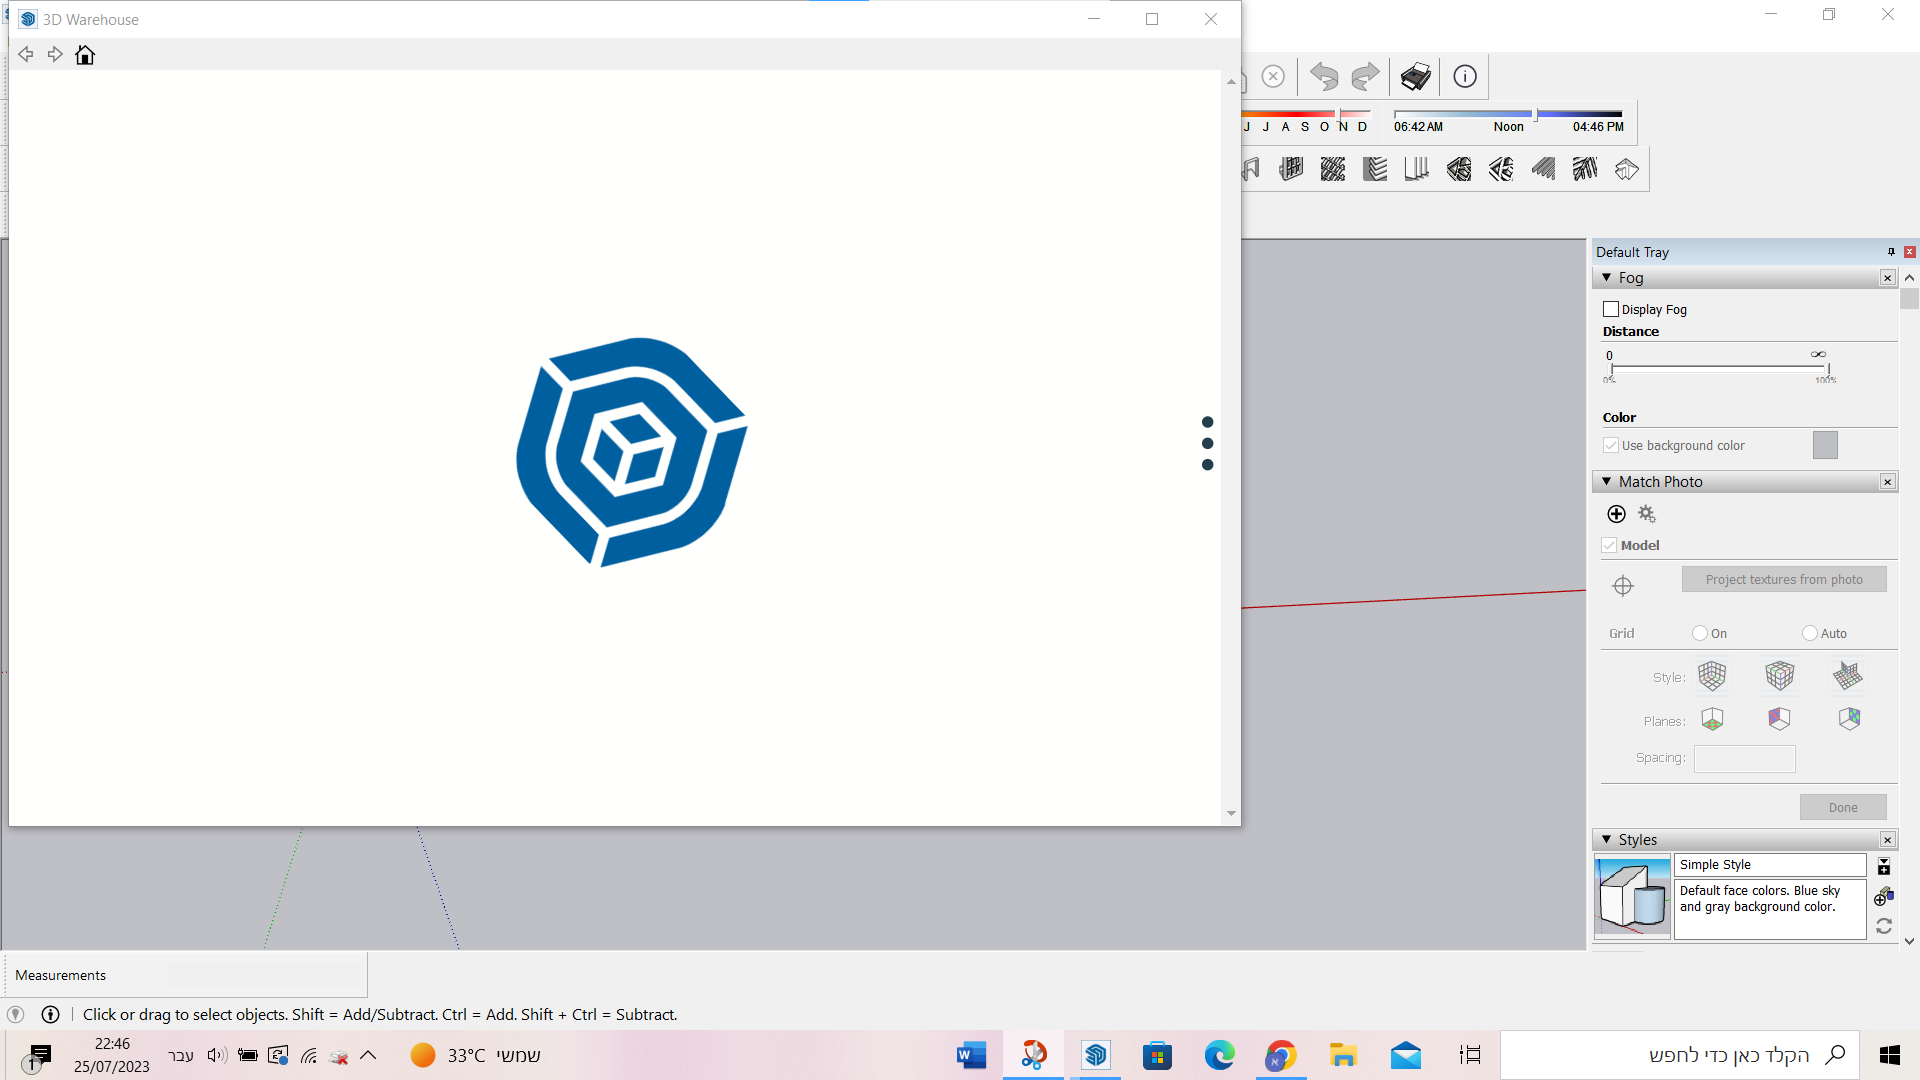Click the fog color swatch
The width and height of the screenshot is (1920, 1080).
coord(1825,445)
